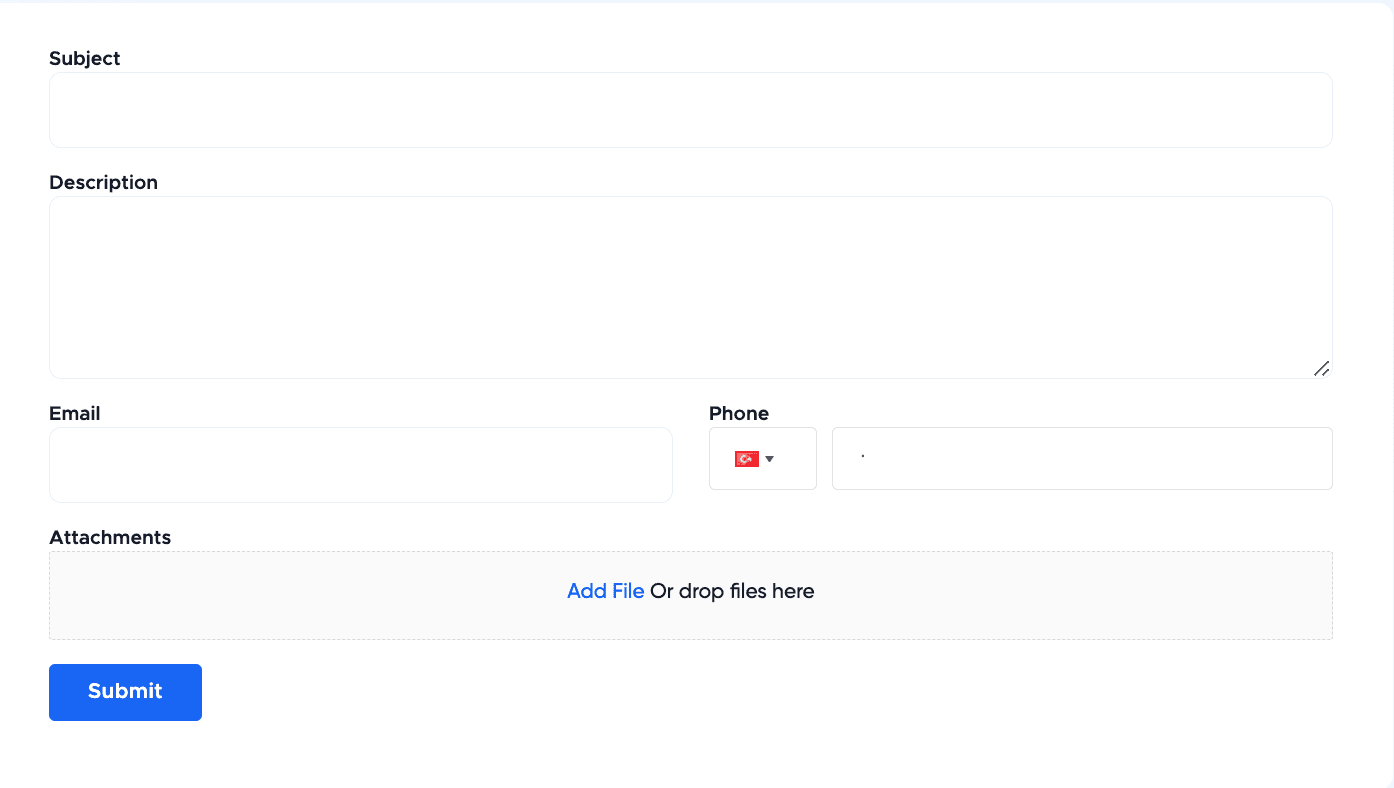Click the Submit button label
Image resolution: width=1394 pixels, height=788 pixels.
point(125,691)
